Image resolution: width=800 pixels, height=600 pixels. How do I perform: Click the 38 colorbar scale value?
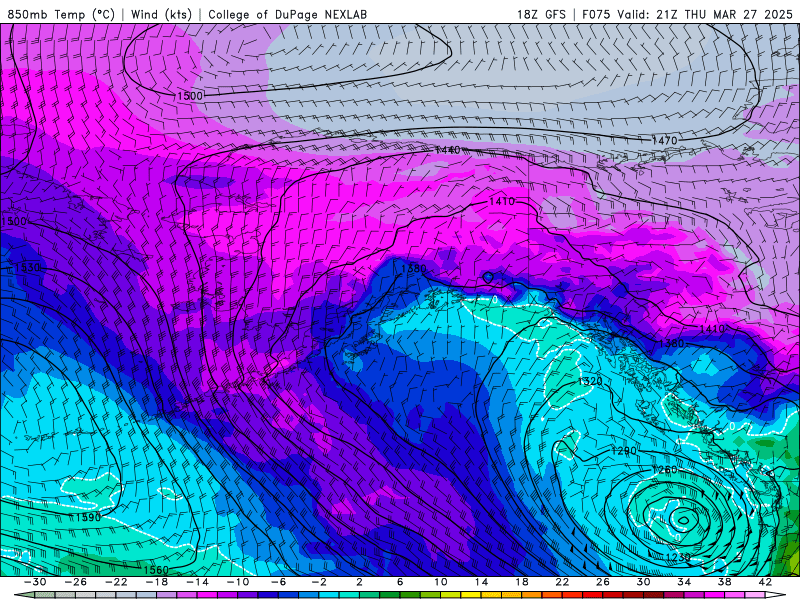[x=724, y=582]
